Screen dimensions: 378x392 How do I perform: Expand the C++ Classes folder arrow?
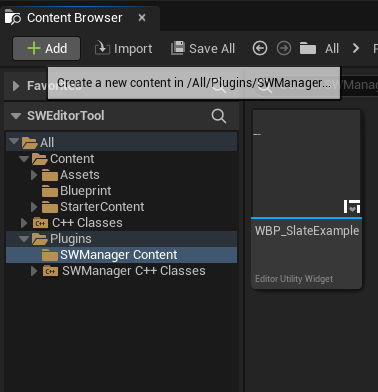[x=24, y=223]
